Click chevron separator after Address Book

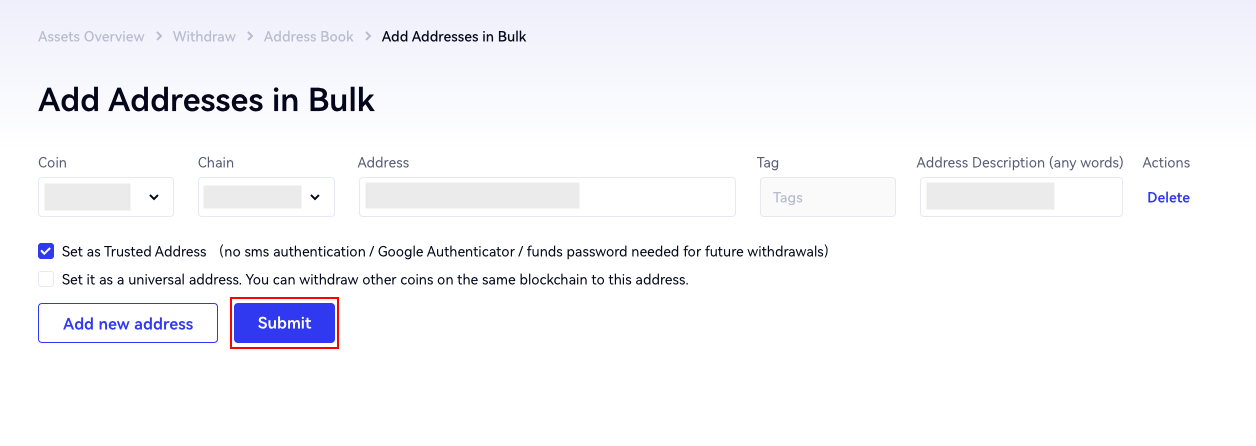point(368,37)
